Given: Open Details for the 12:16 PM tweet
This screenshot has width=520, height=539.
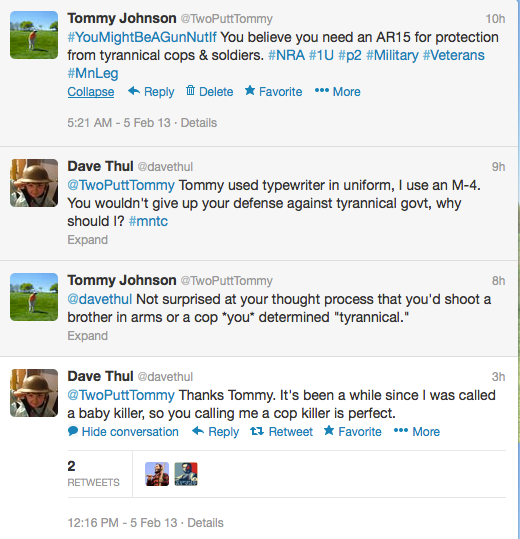Looking at the screenshot, I should pos(205,523).
